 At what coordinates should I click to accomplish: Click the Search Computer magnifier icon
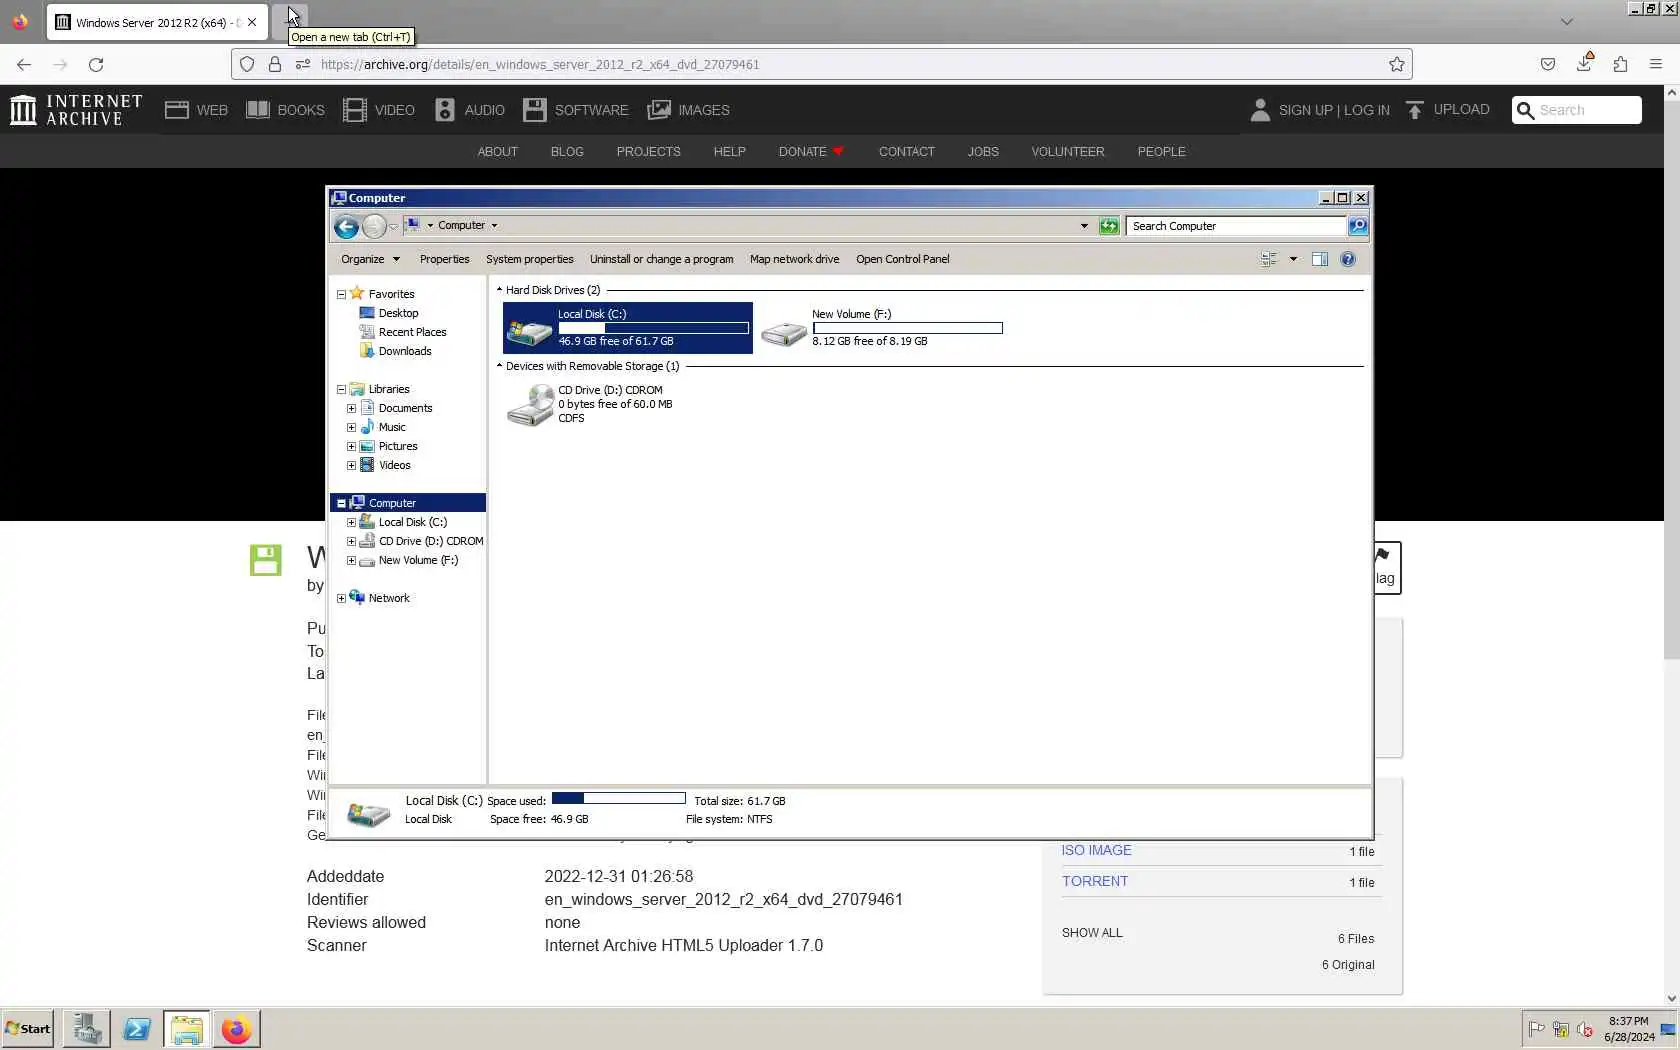click(x=1357, y=226)
